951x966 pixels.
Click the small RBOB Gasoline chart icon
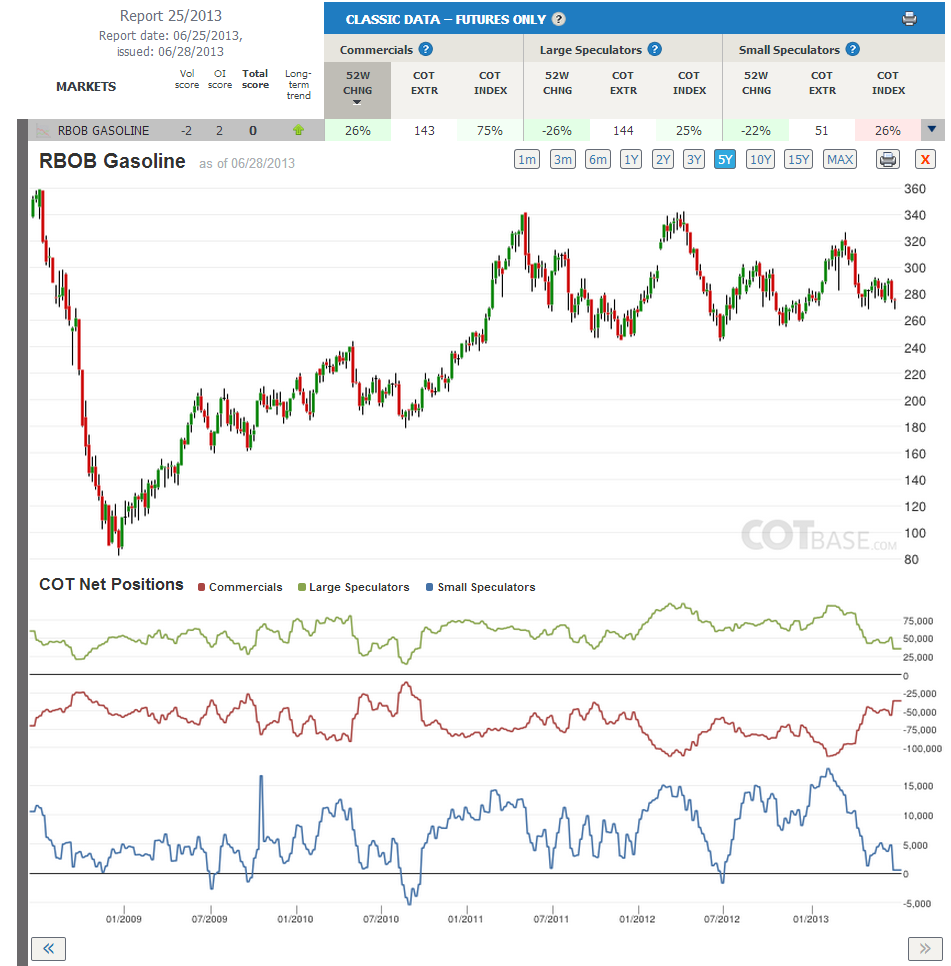coord(42,131)
